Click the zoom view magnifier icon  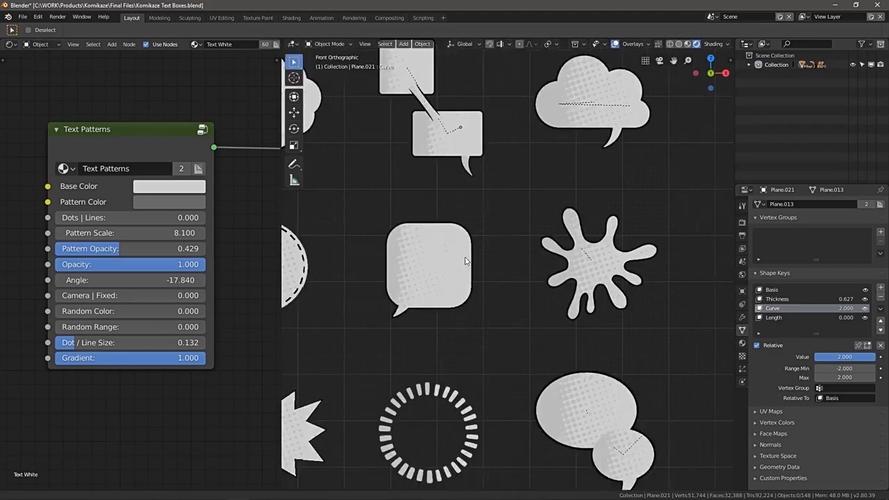(688, 61)
